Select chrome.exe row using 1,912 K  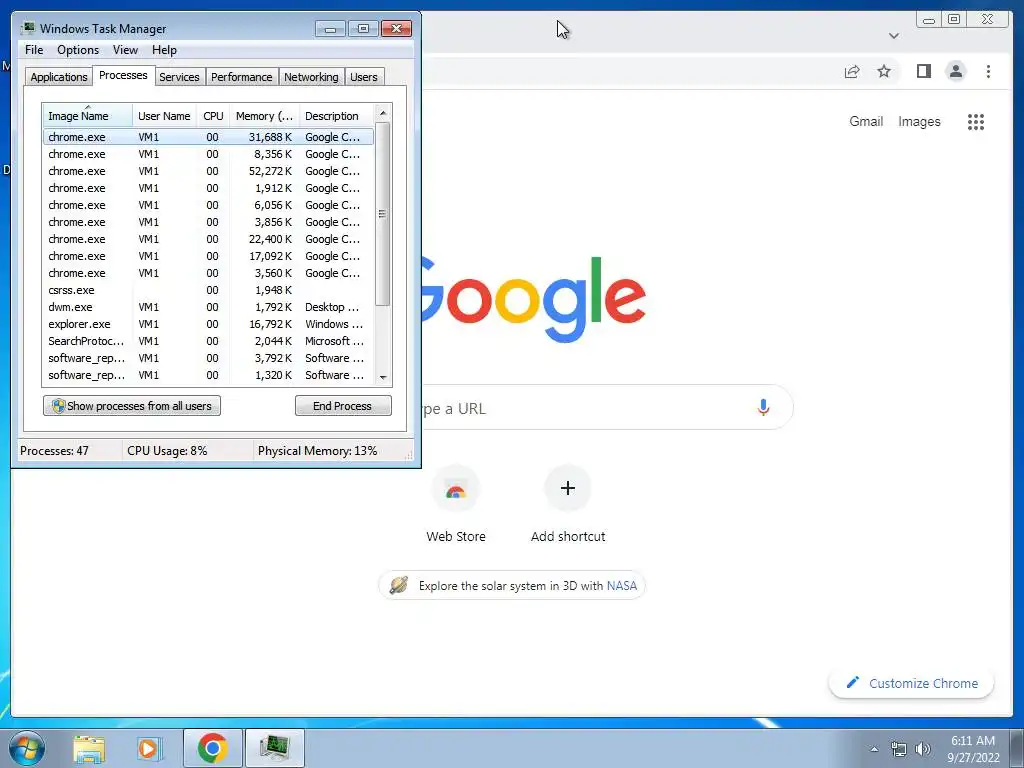208,188
